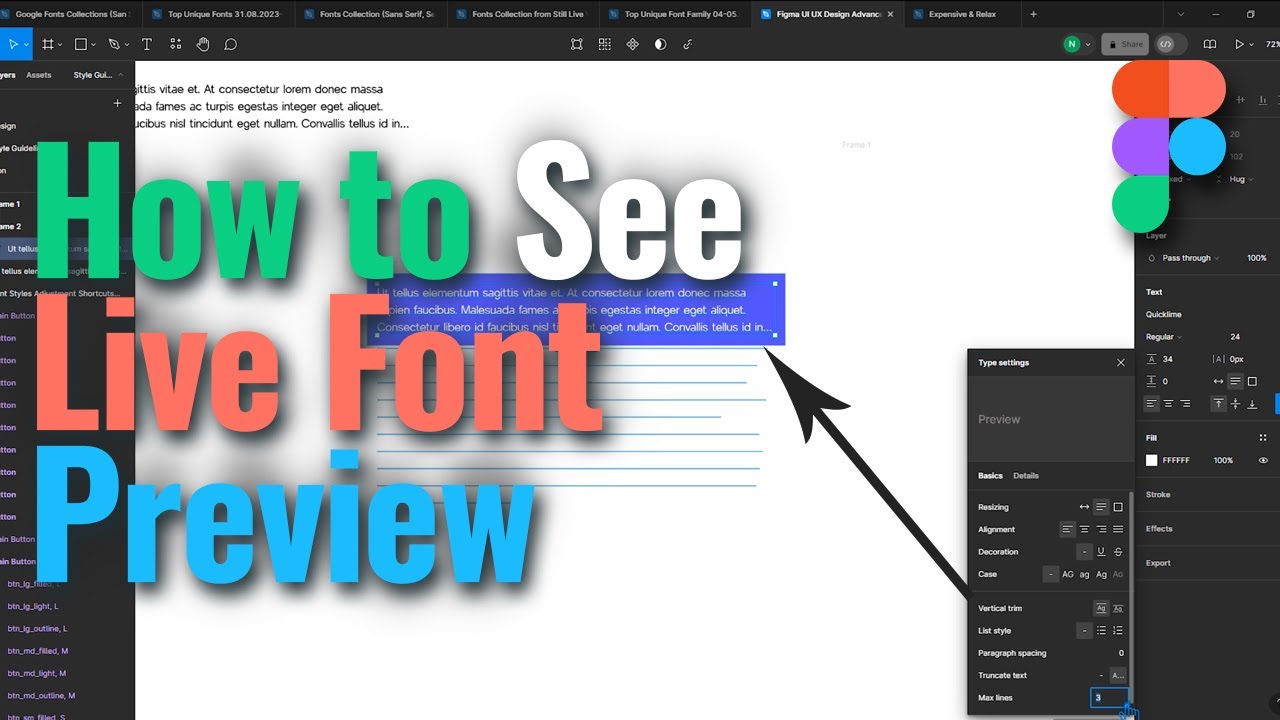This screenshot has width=1280, height=720.
Task: Open the Comment tool
Action: coord(231,44)
